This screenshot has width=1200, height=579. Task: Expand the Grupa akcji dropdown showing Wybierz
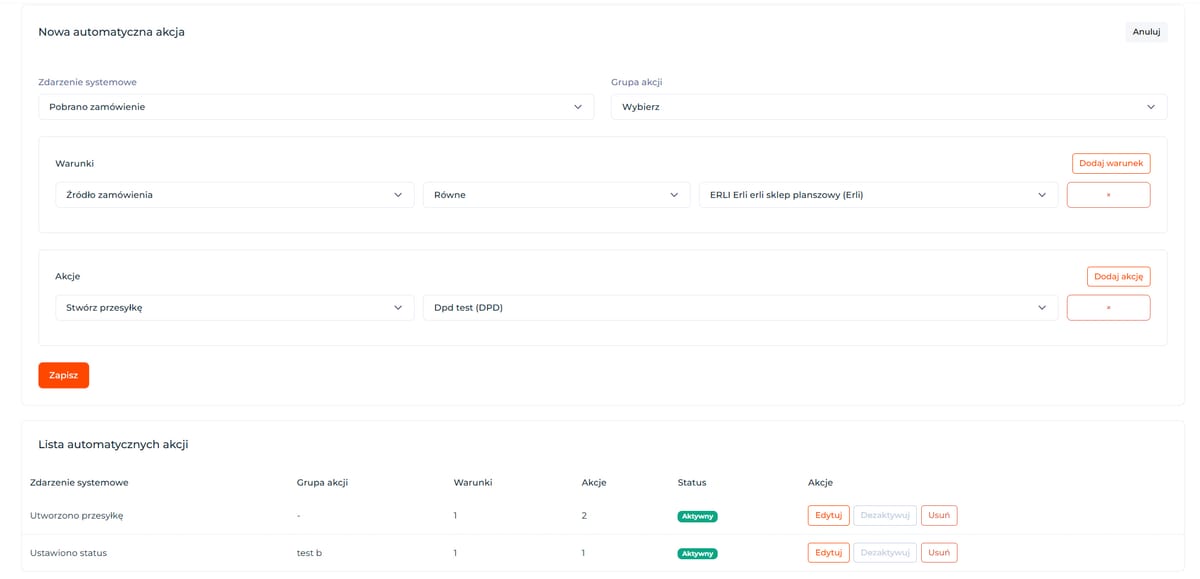[889, 107]
